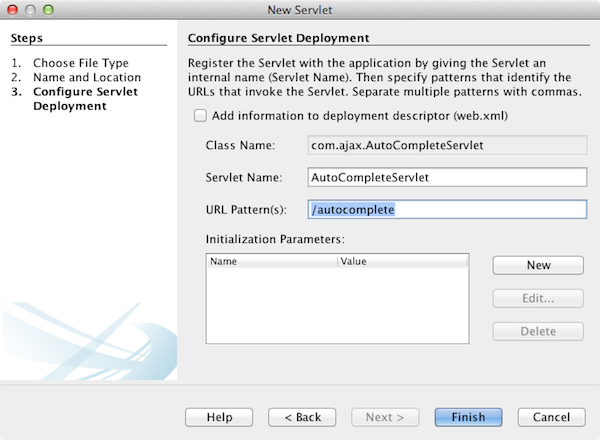Select the Choose File Type step
This screenshot has height=440, width=600.
80,63
